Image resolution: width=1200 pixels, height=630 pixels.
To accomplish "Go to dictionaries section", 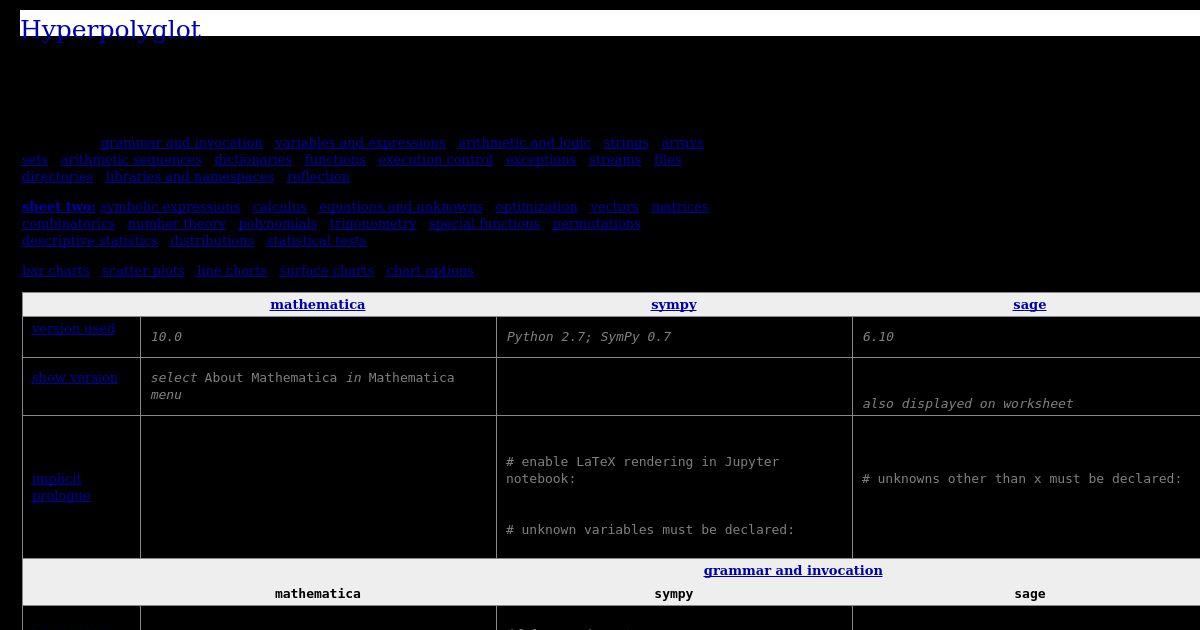I will tap(253, 160).
